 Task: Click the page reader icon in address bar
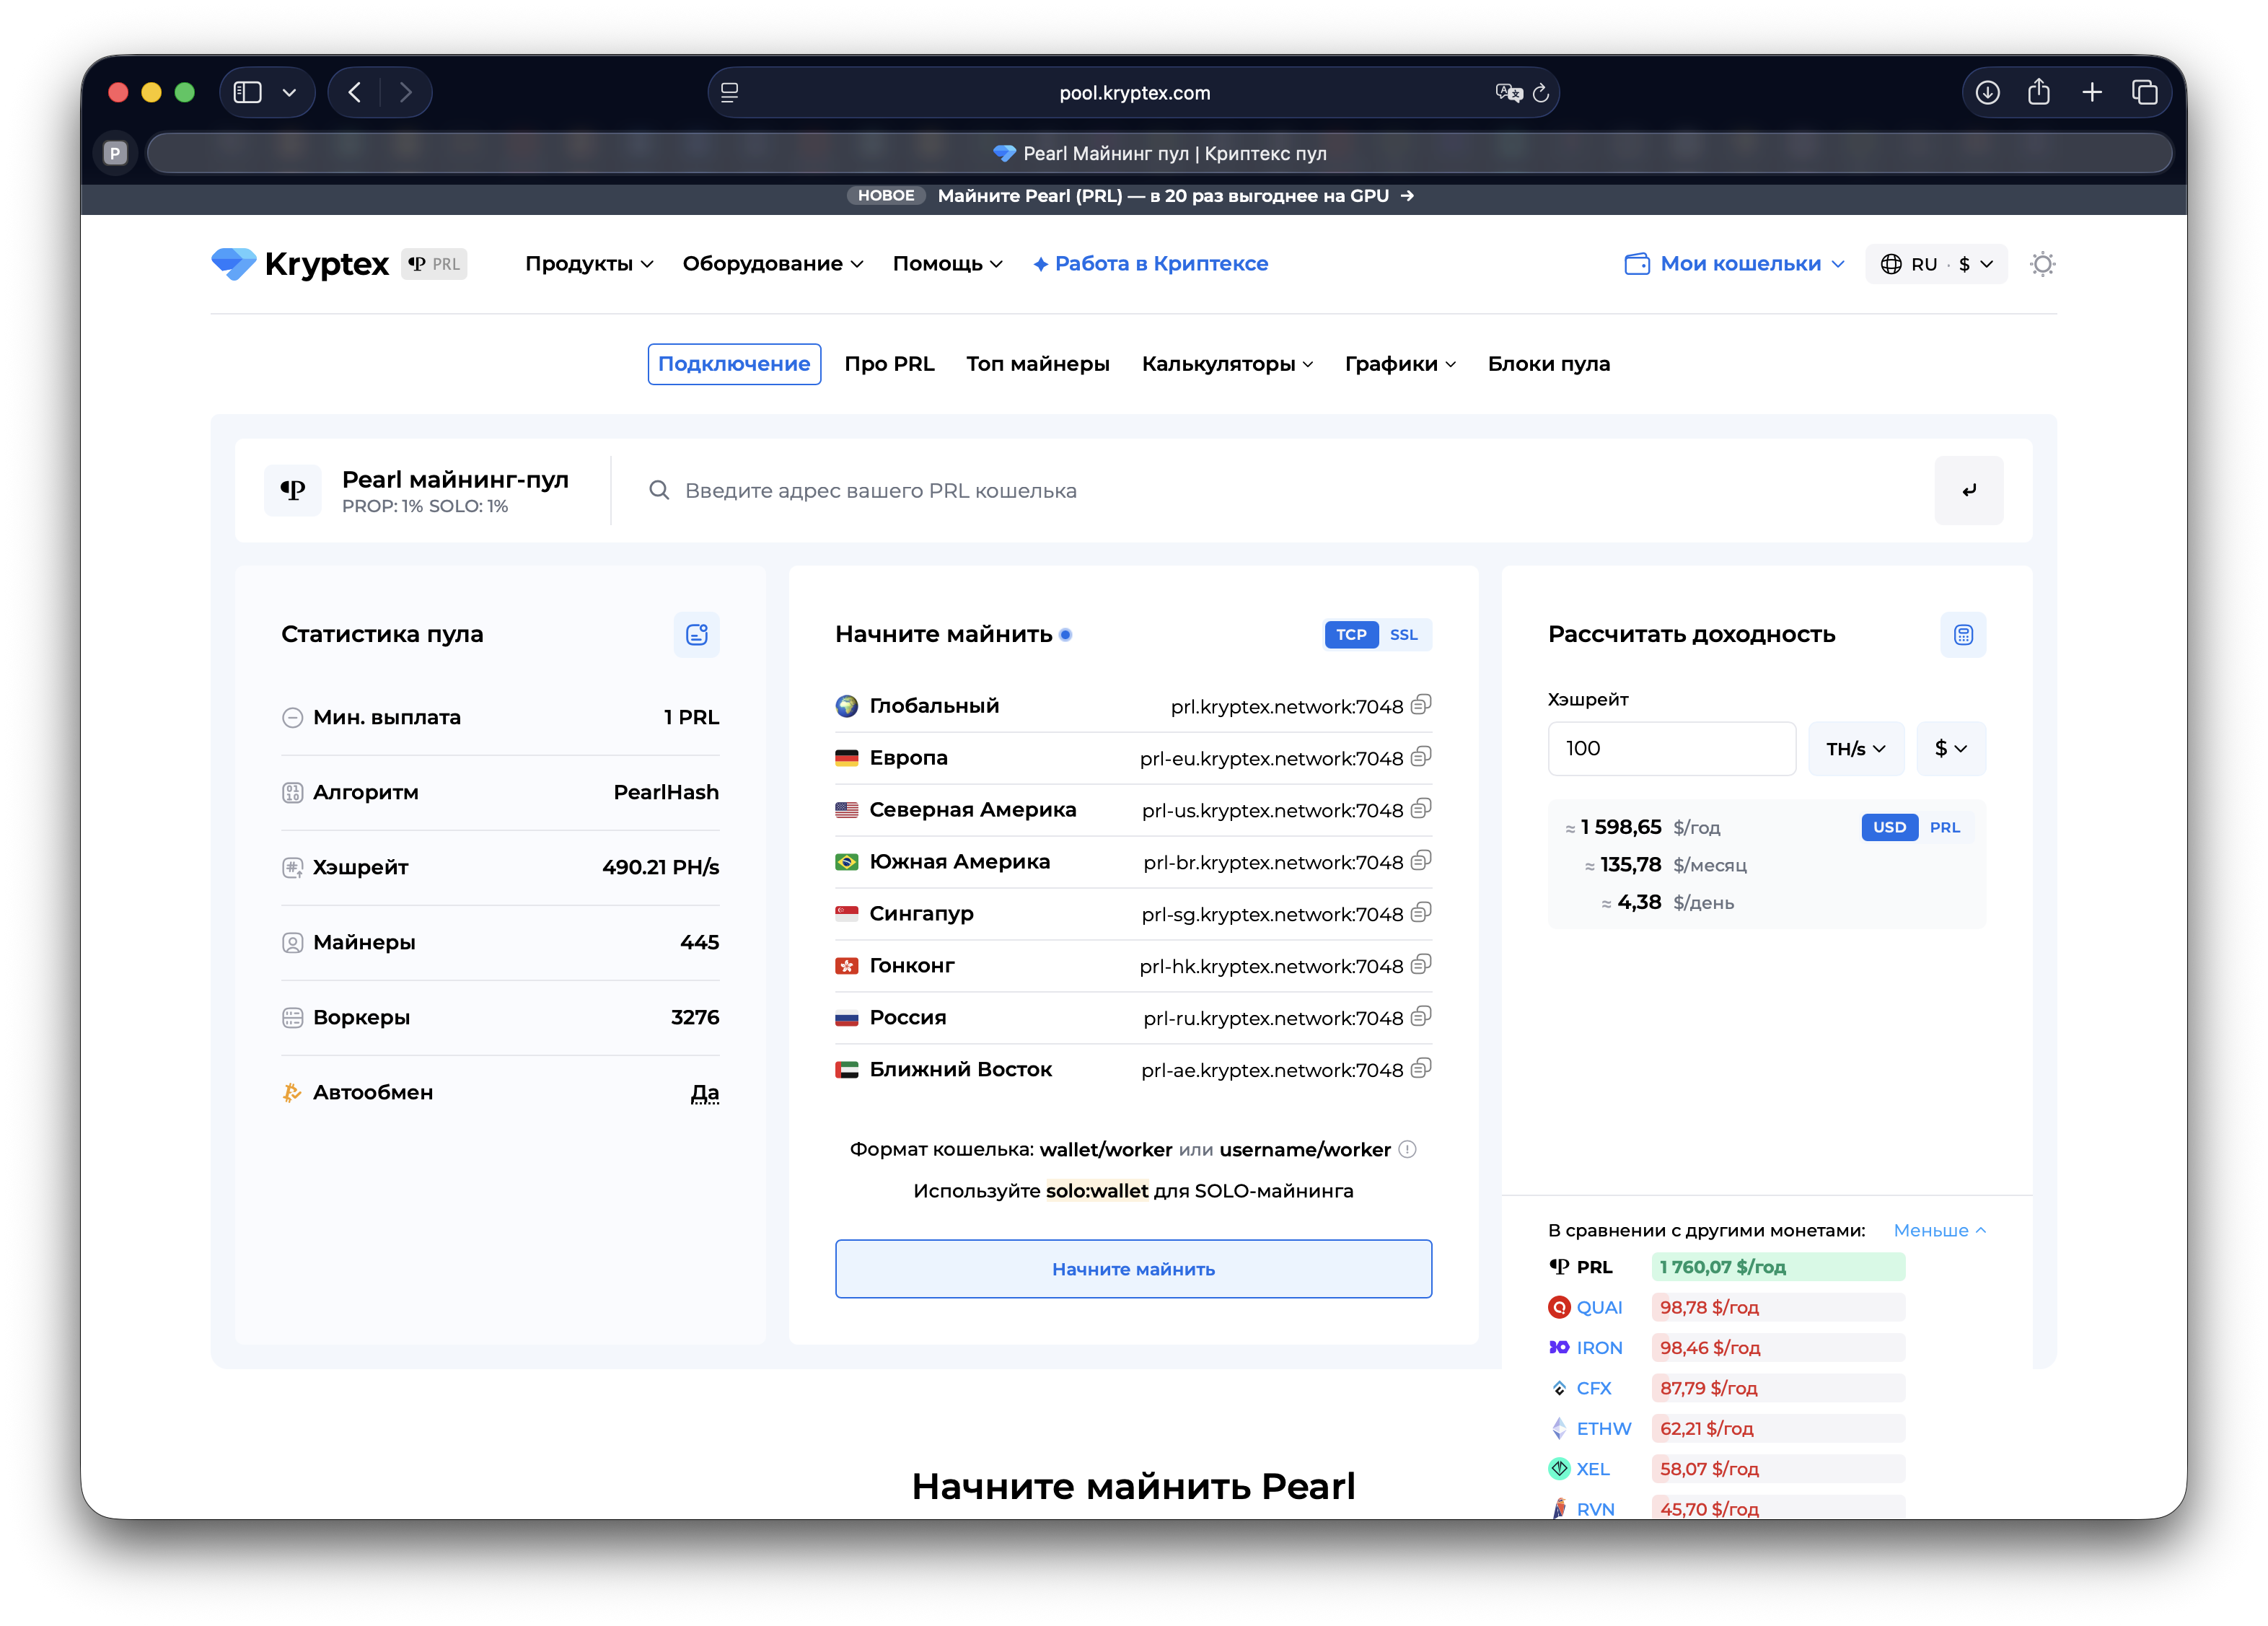(x=730, y=93)
